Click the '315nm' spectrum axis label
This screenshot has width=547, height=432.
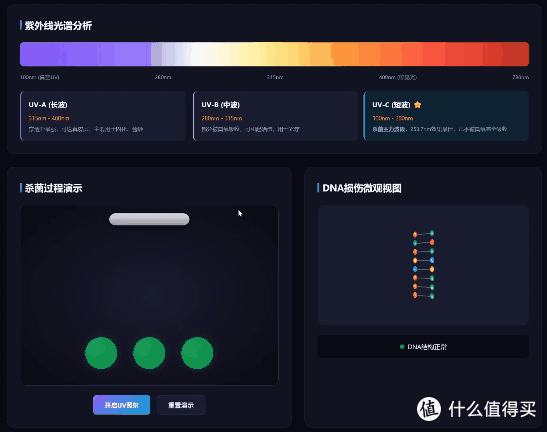(x=275, y=77)
